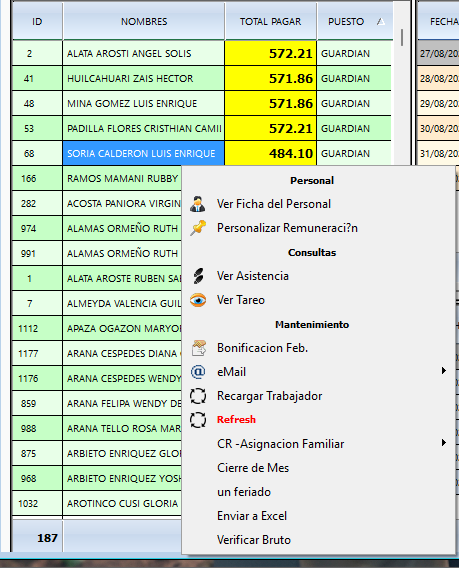
Task: Sort by the NOMBRES column header
Action: [x=144, y=22]
